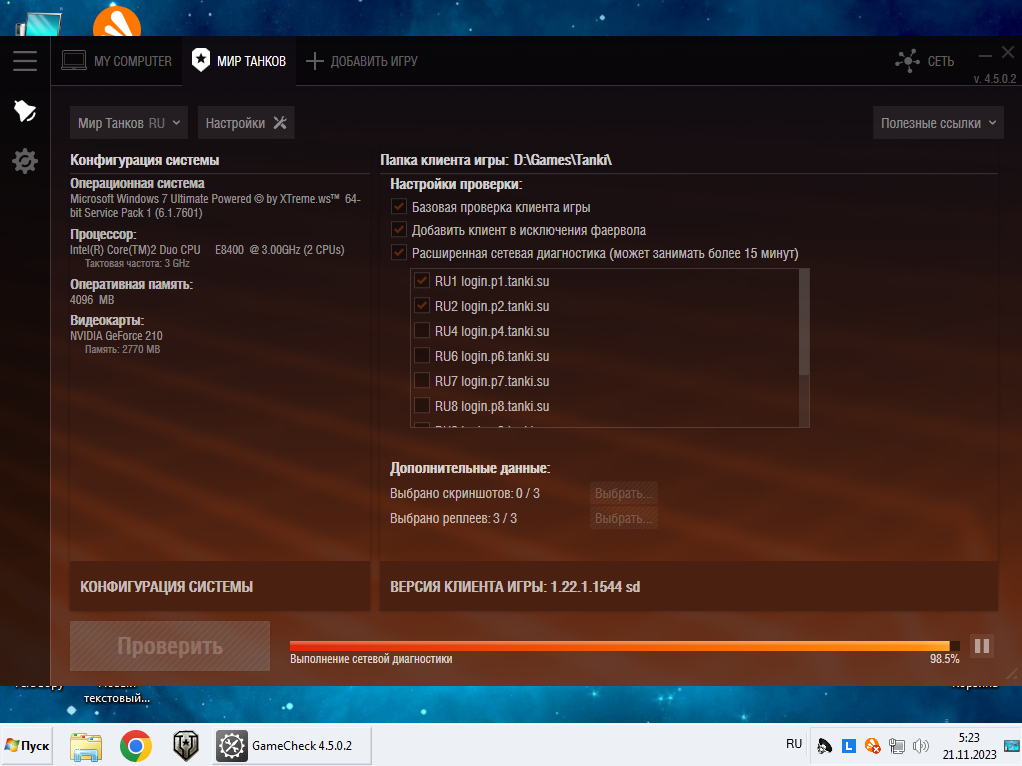The image size is (1022, 766).
Task: Pause the network diagnostics
Action: 982,646
